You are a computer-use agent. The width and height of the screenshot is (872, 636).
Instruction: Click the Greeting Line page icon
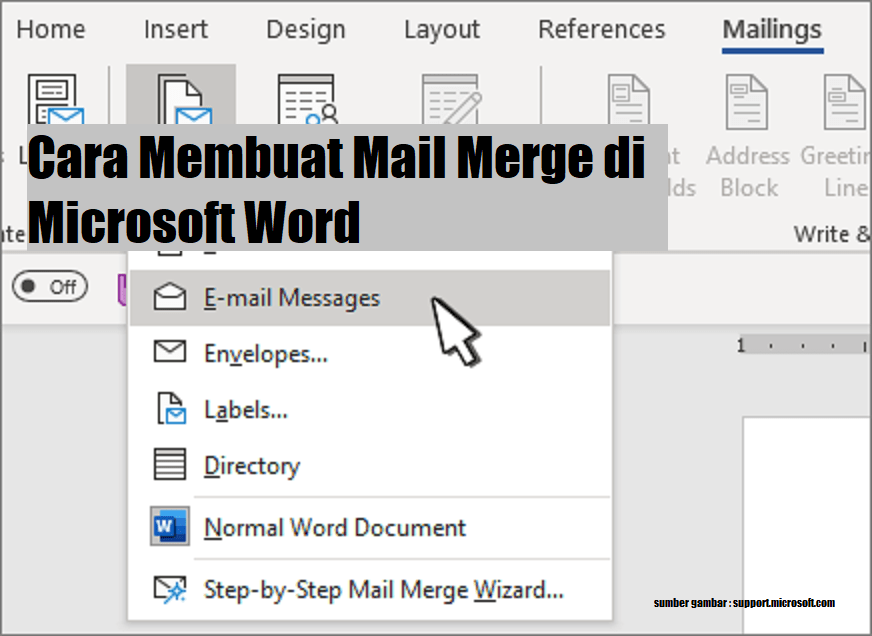[x=845, y=102]
